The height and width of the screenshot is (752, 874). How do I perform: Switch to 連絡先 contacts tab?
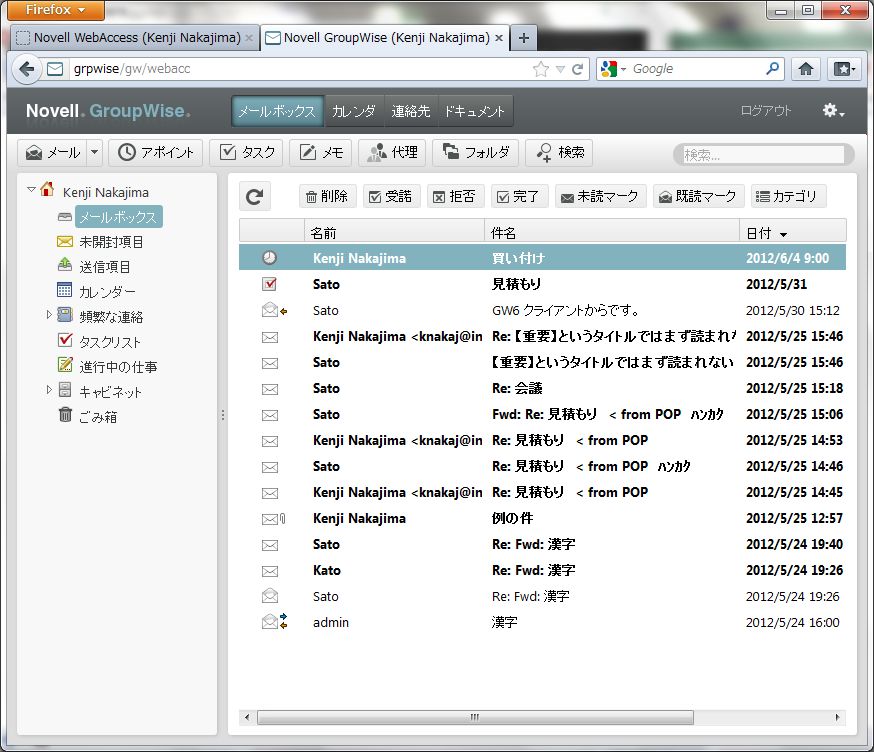coord(411,111)
